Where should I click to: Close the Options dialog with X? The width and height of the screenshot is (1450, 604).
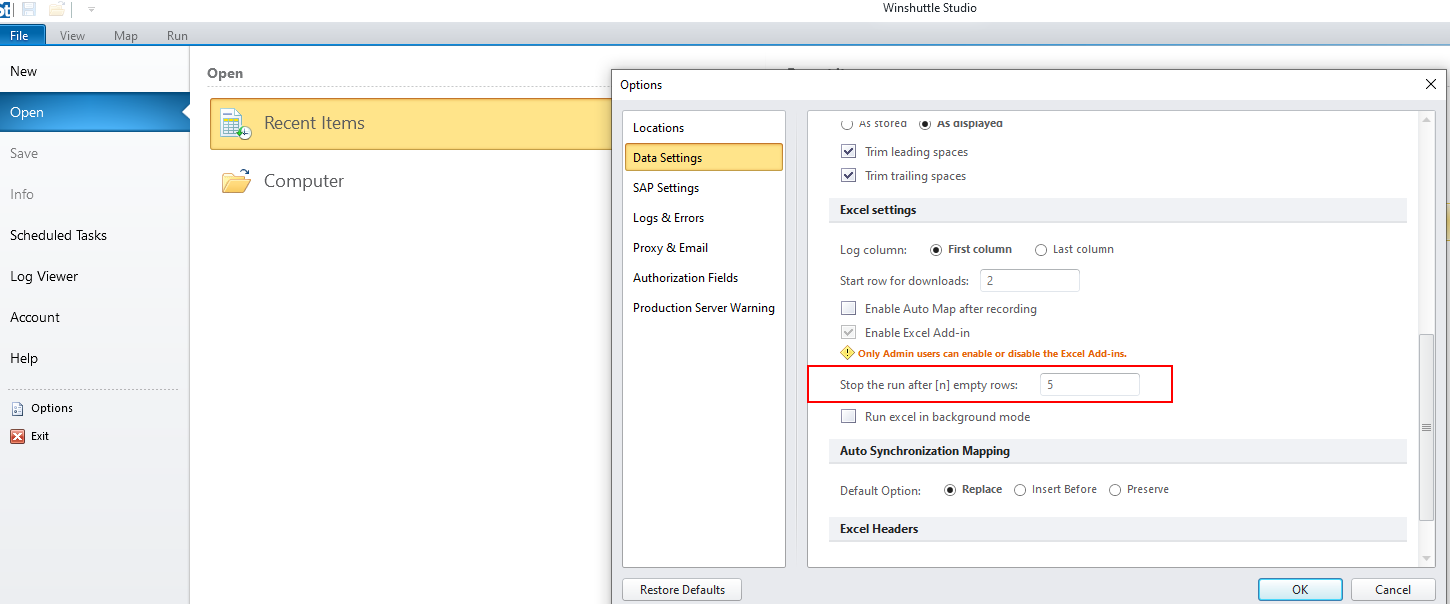1431,84
